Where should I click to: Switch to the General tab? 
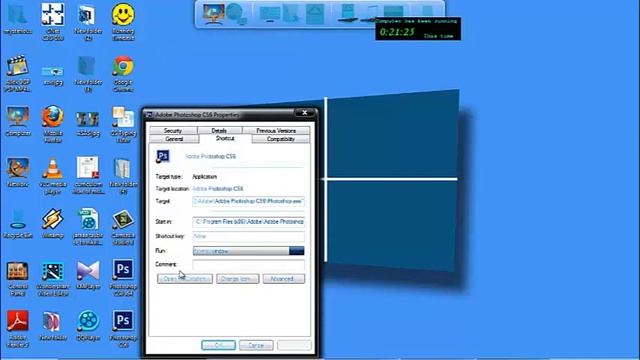(x=174, y=139)
